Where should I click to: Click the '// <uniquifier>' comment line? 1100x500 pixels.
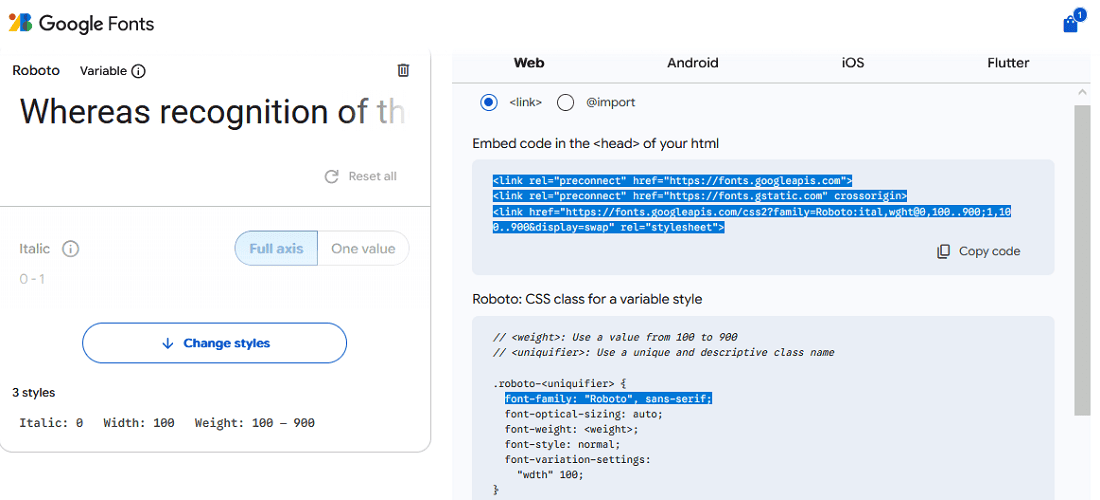pyautogui.click(x=664, y=352)
